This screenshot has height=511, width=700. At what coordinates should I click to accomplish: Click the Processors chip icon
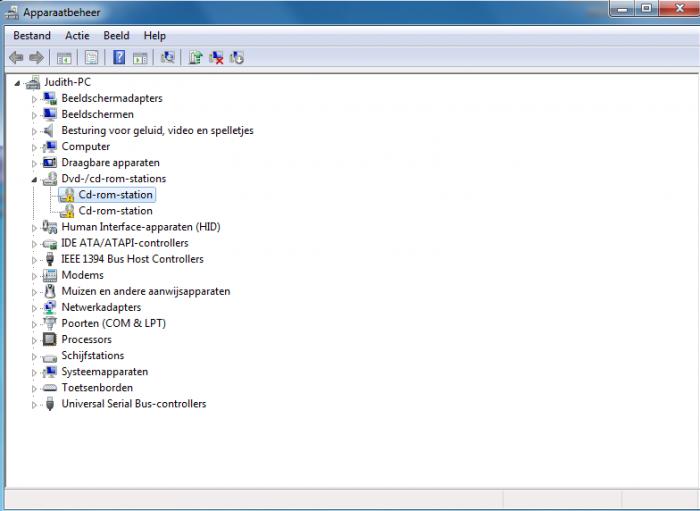[x=50, y=339]
